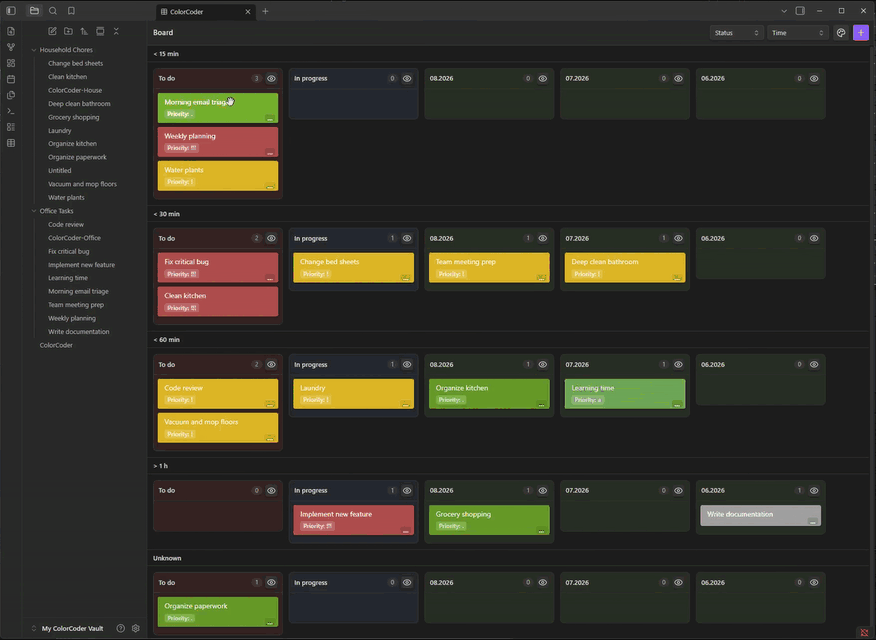Toggle eye on To do column under < 60 min
Image resolution: width=876 pixels, height=640 pixels.
pos(271,365)
